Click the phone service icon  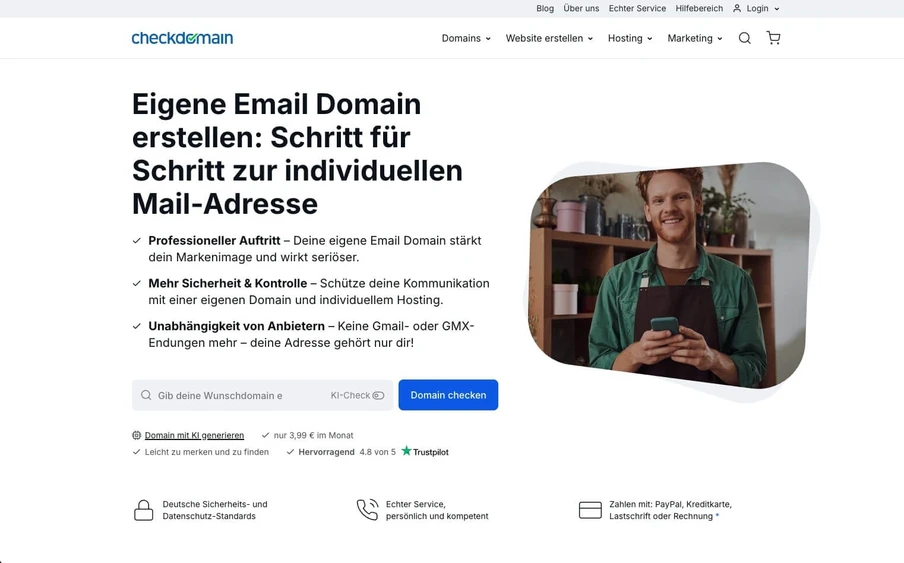point(367,509)
